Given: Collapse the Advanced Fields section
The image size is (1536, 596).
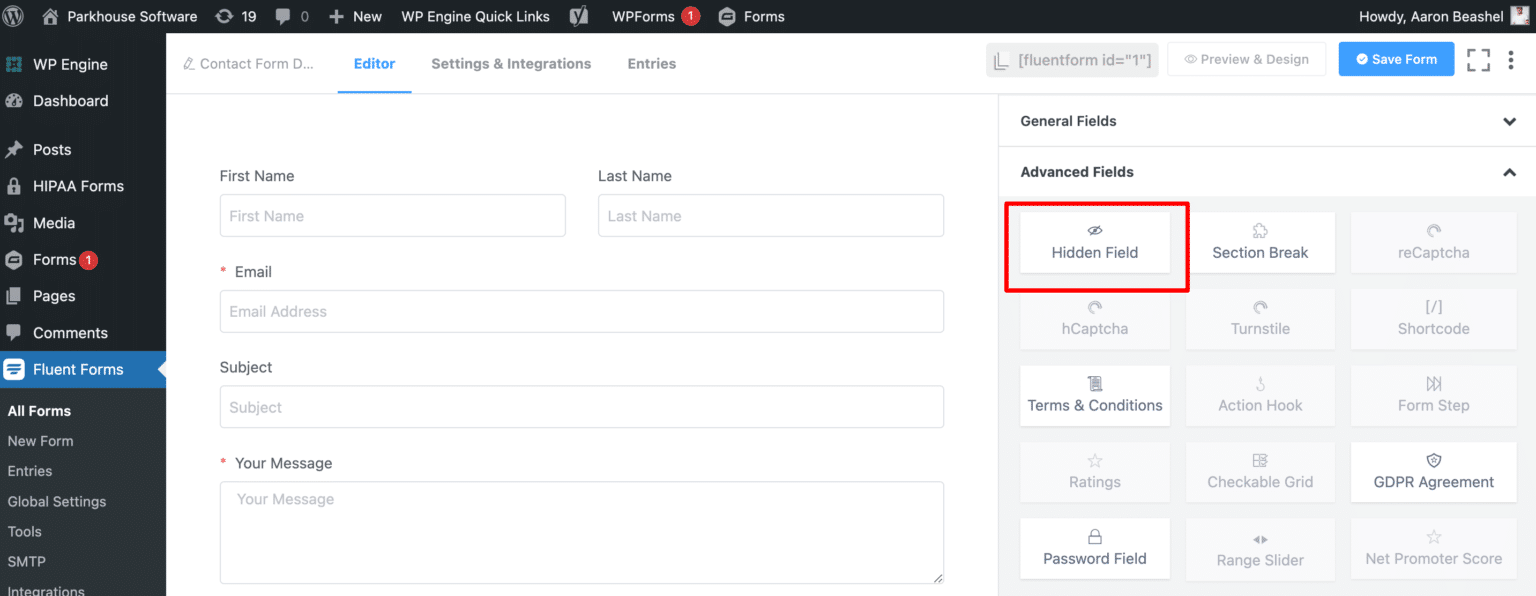Looking at the screenshot, I should tap(1267, 172).
